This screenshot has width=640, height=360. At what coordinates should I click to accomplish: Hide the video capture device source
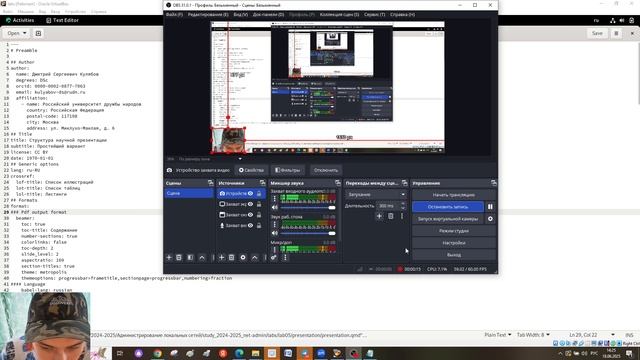250,193
